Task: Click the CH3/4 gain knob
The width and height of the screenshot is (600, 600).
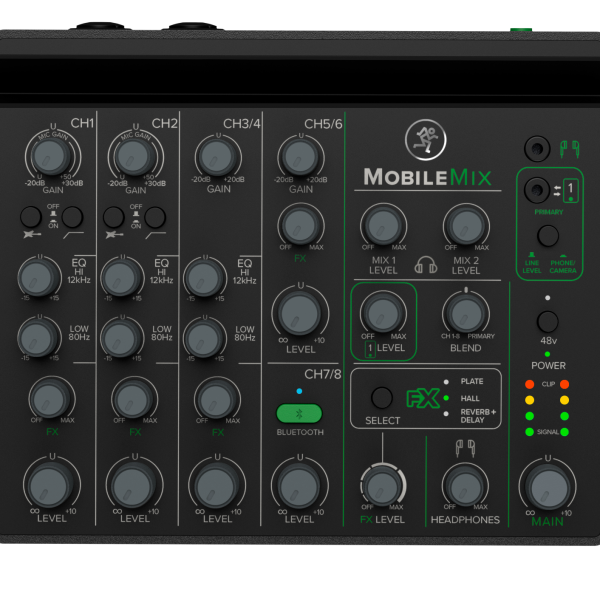Action: pyautogui.click(x=217, y=157)
